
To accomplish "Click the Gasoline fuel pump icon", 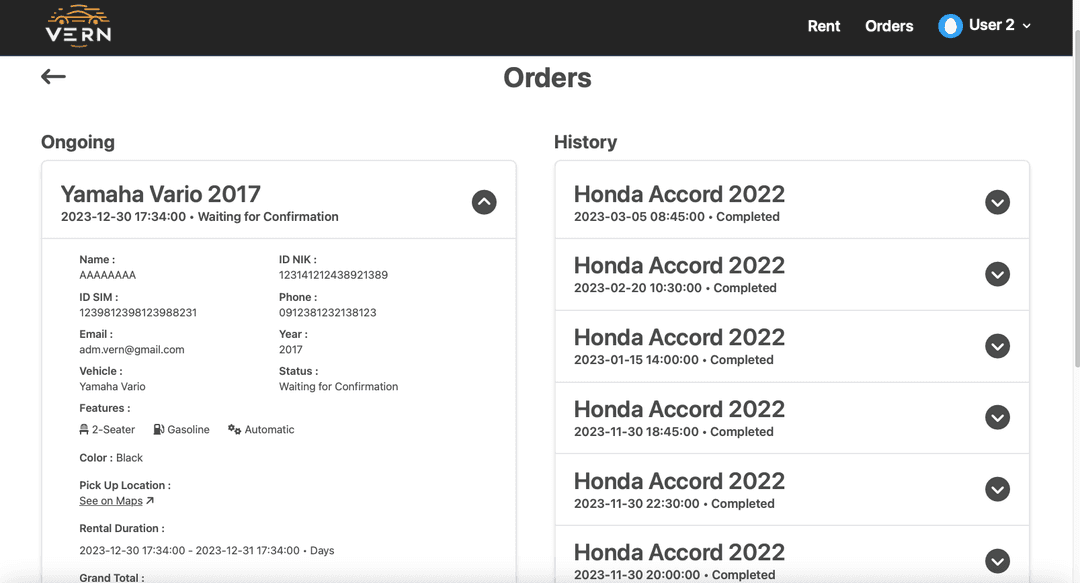I will [x=159, y=430].
